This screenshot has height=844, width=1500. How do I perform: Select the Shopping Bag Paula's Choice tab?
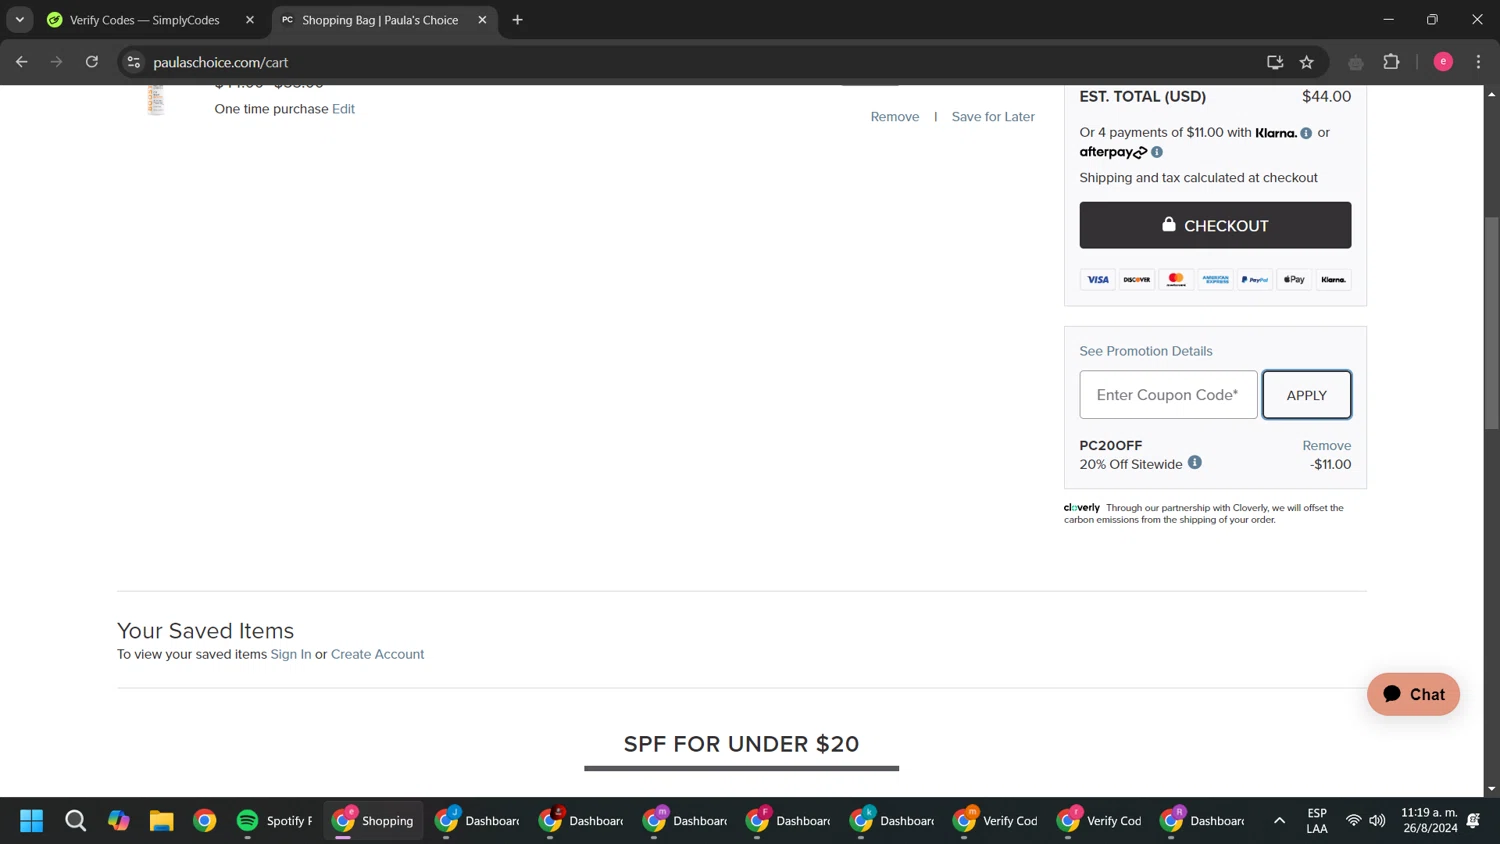coord(380,20)
